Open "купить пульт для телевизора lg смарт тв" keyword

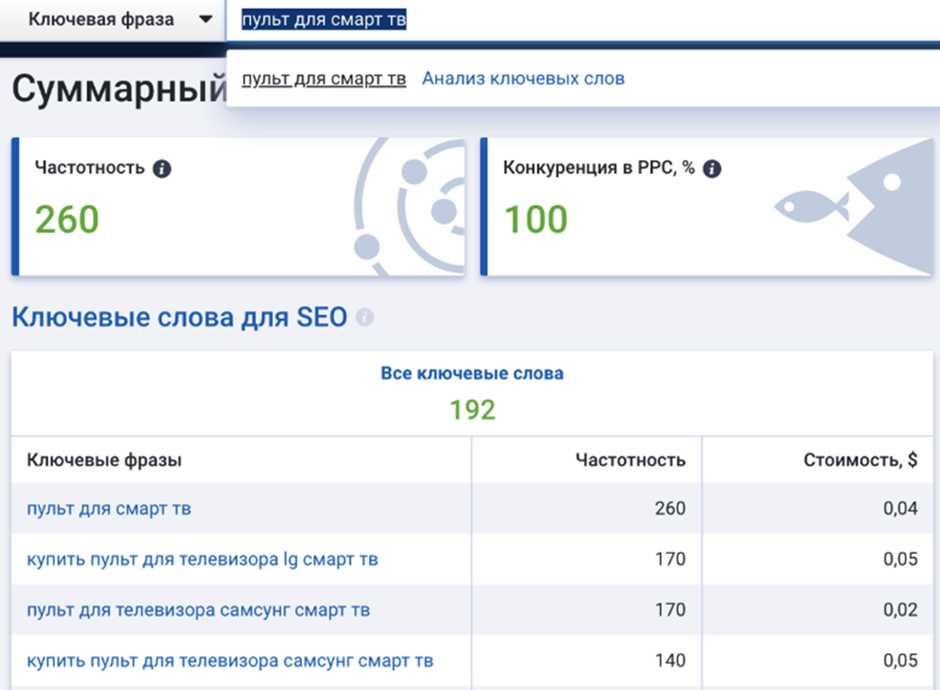click(x=202, y=559)
